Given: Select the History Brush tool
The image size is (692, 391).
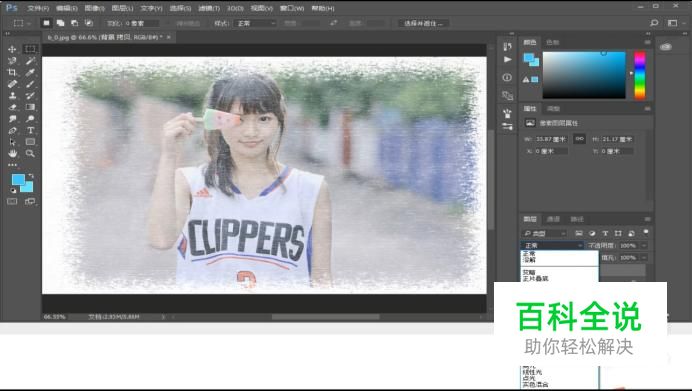Looking at the screenshot, I should pyautogui.click(x=30, y=95).
